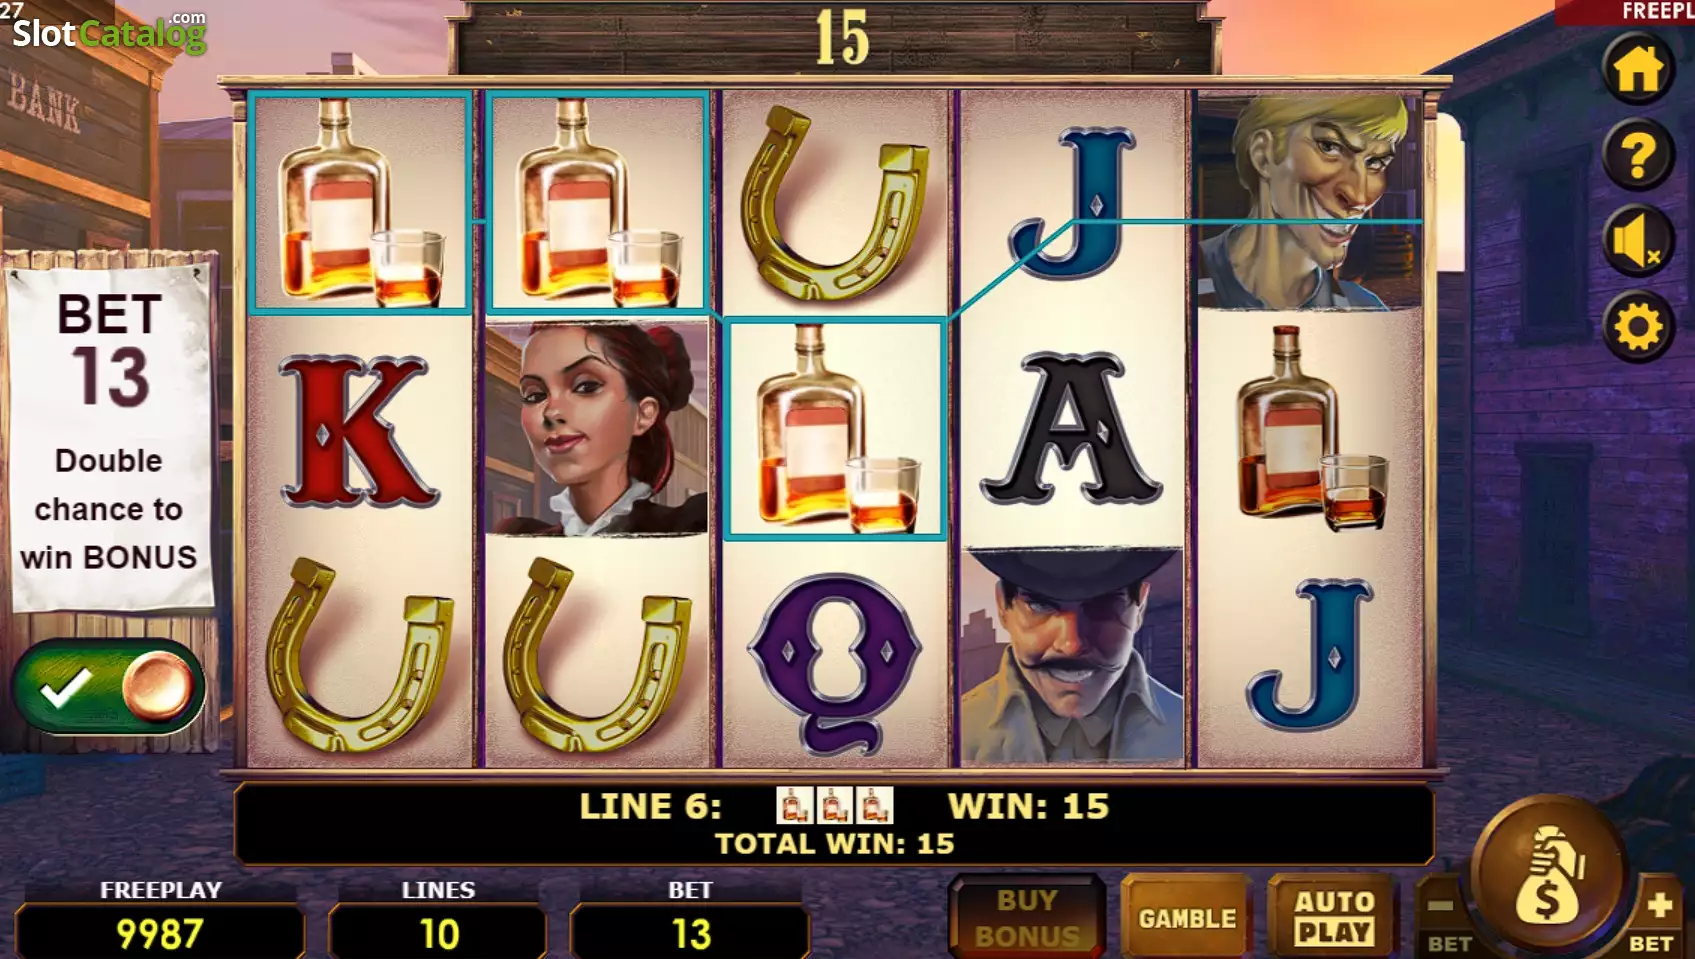Toggle the double chance bonus switch
Image resolution: width=1695 pixels, height=959 pixels.
coord(108,686)
